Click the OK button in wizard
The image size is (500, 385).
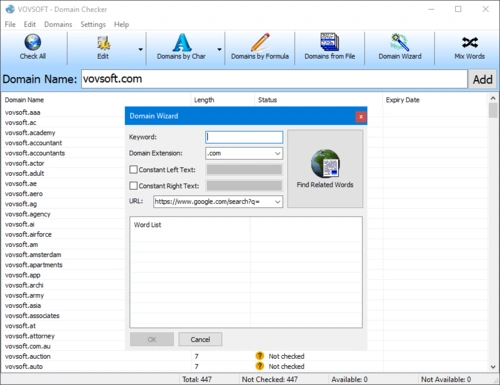152,339
